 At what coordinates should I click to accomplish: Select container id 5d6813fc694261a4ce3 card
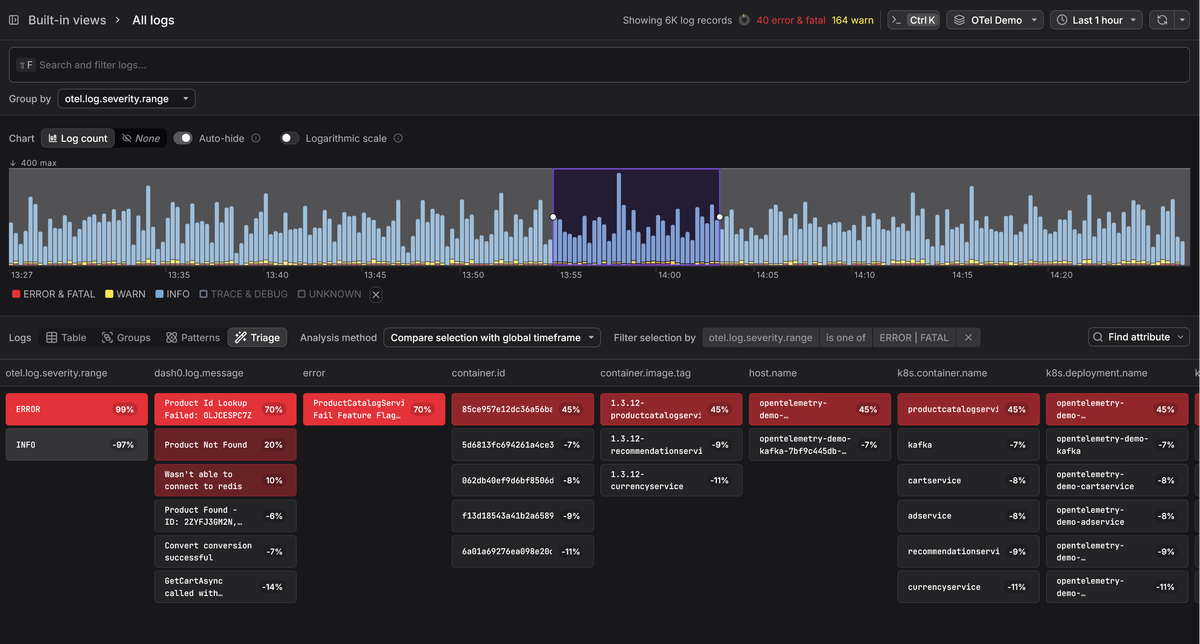pyautogui.click(x=522, y=445)
